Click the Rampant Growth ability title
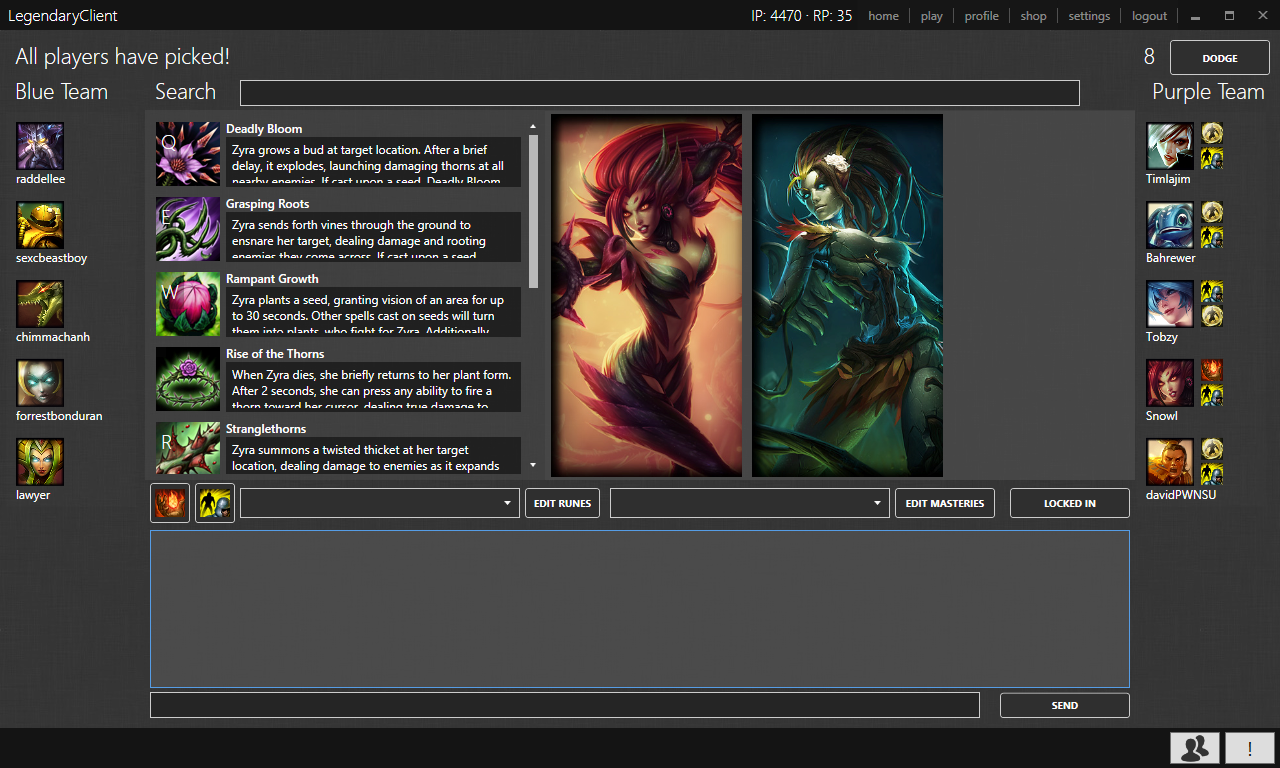Image resolution: width=1280 pixels, height=768 pixels. coord(272,279)
